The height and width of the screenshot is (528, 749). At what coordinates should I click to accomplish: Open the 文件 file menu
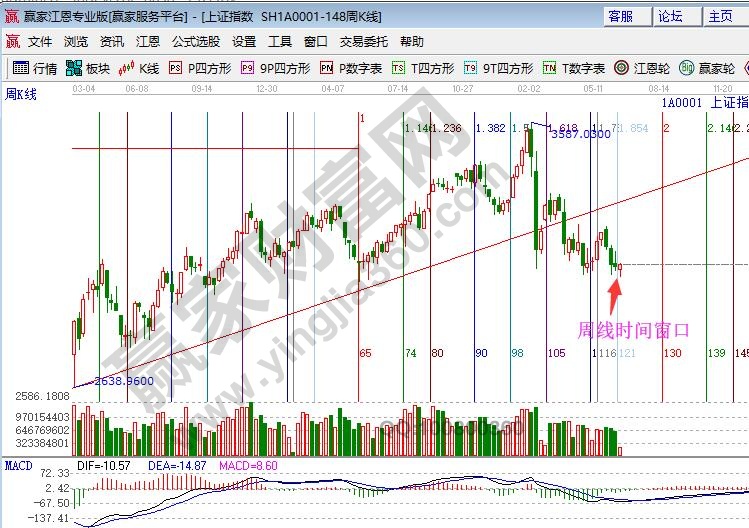pyautogui.click(x=40, y=42)
